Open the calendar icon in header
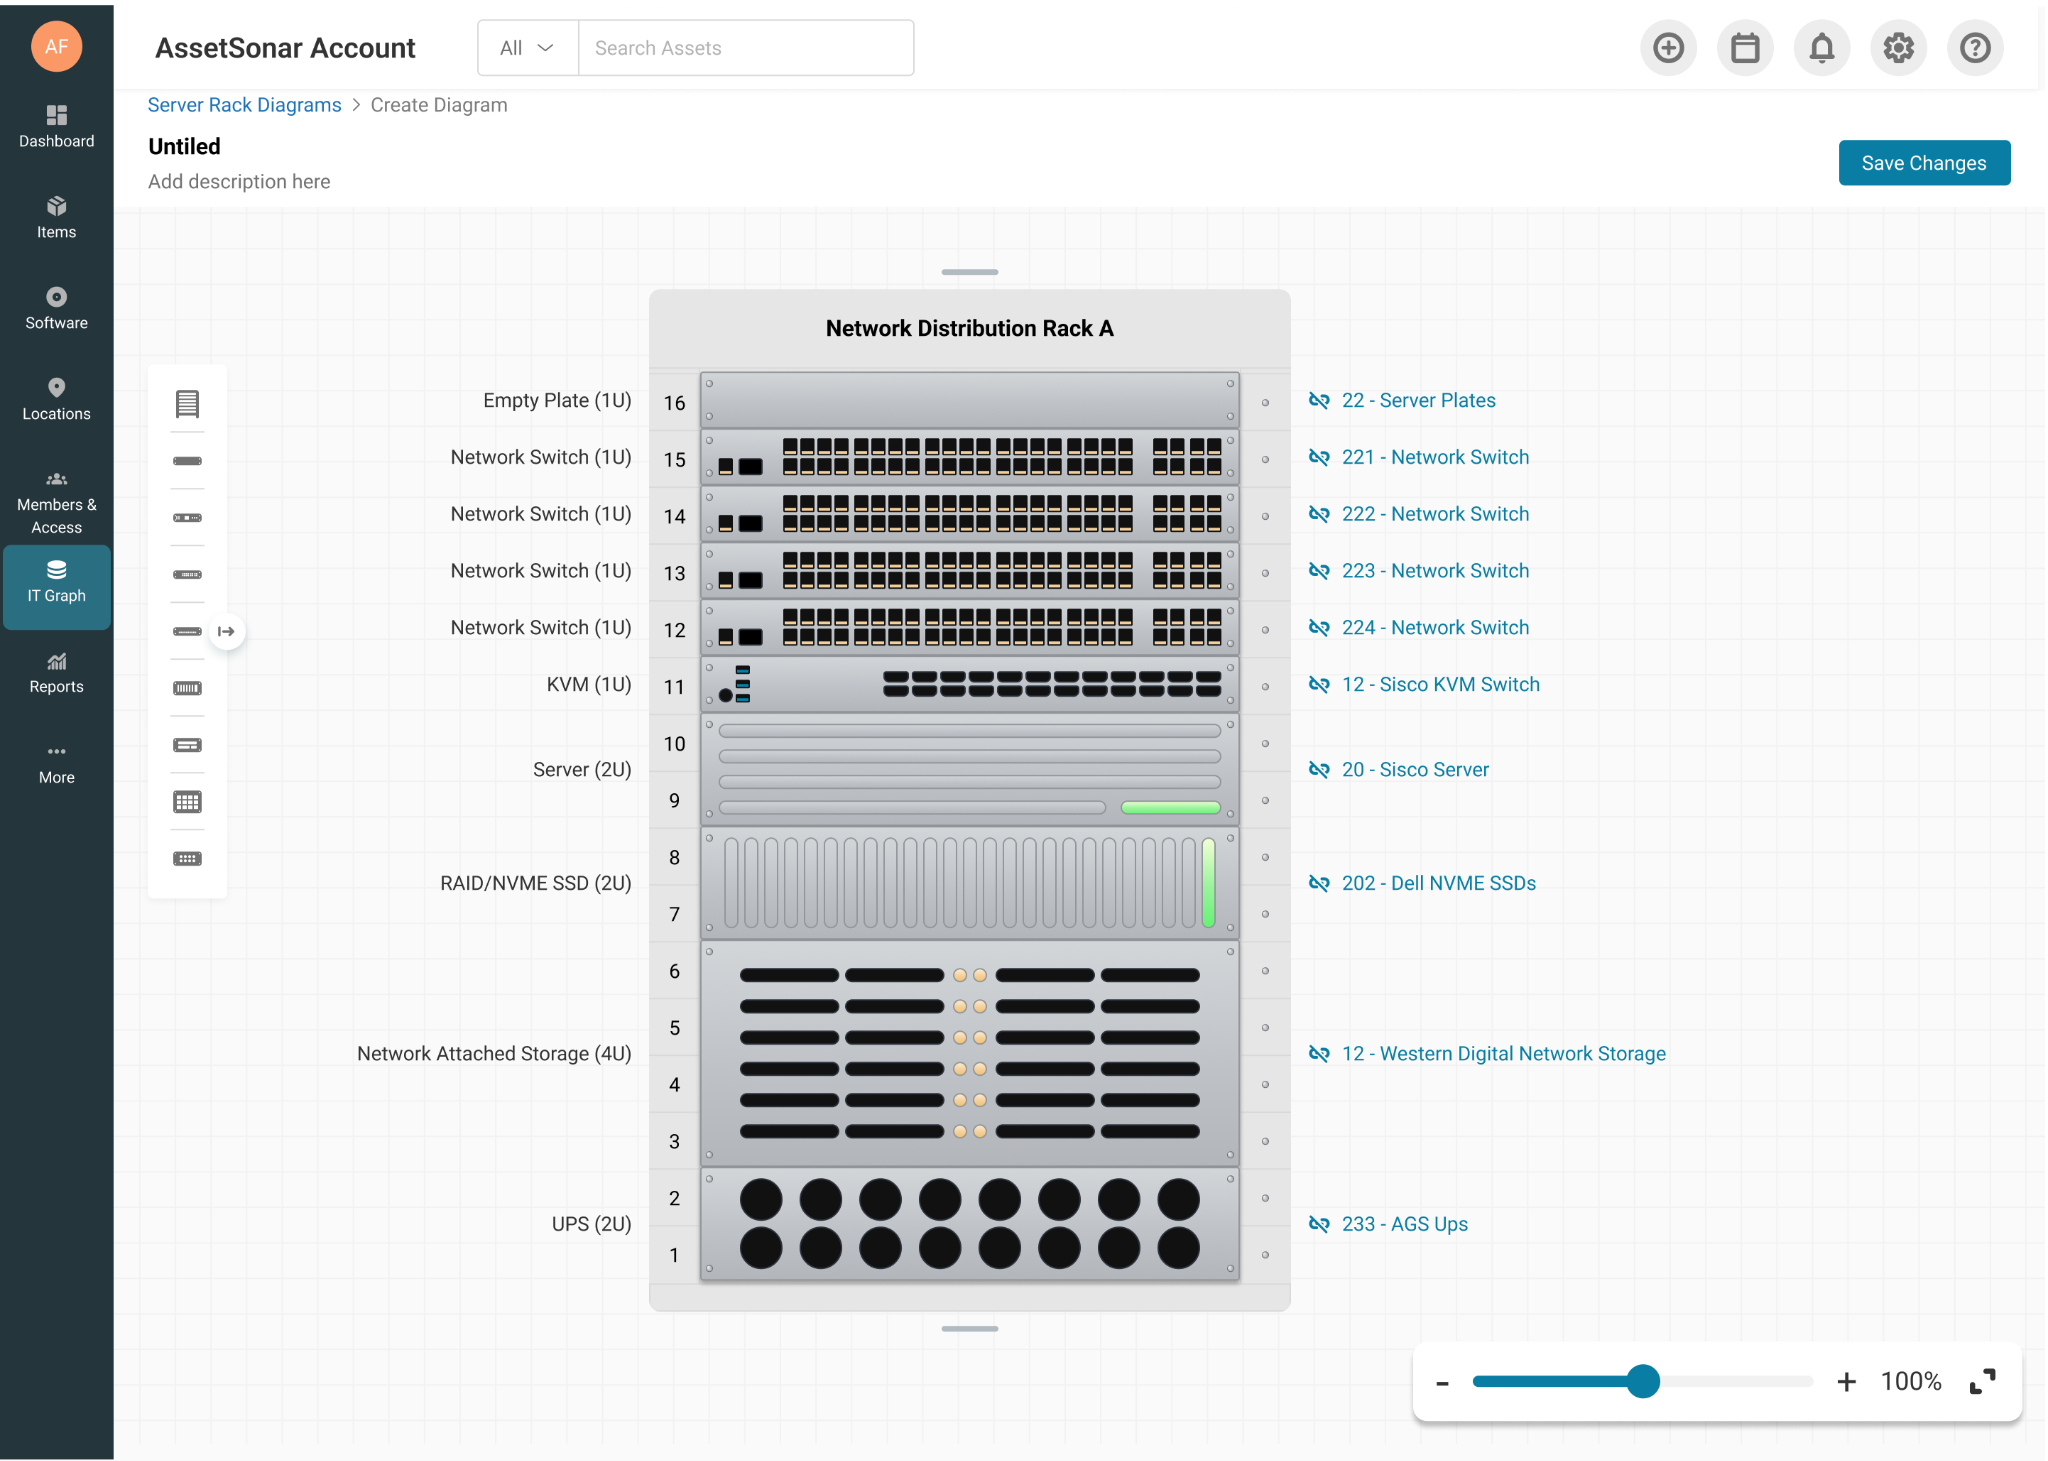This screenshot has height=1461, width=2048. click(1745, 48)
